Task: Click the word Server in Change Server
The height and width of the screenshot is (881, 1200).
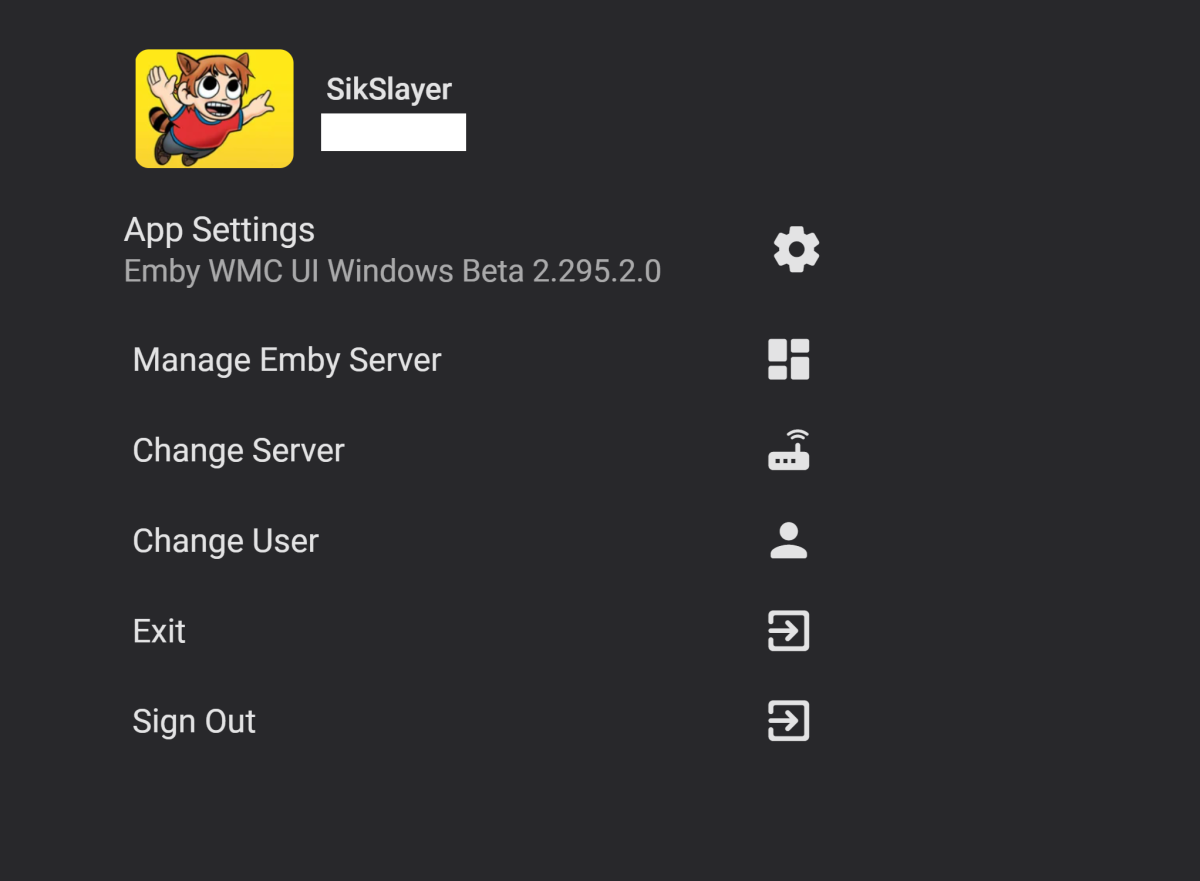Action: coord(298,450)
